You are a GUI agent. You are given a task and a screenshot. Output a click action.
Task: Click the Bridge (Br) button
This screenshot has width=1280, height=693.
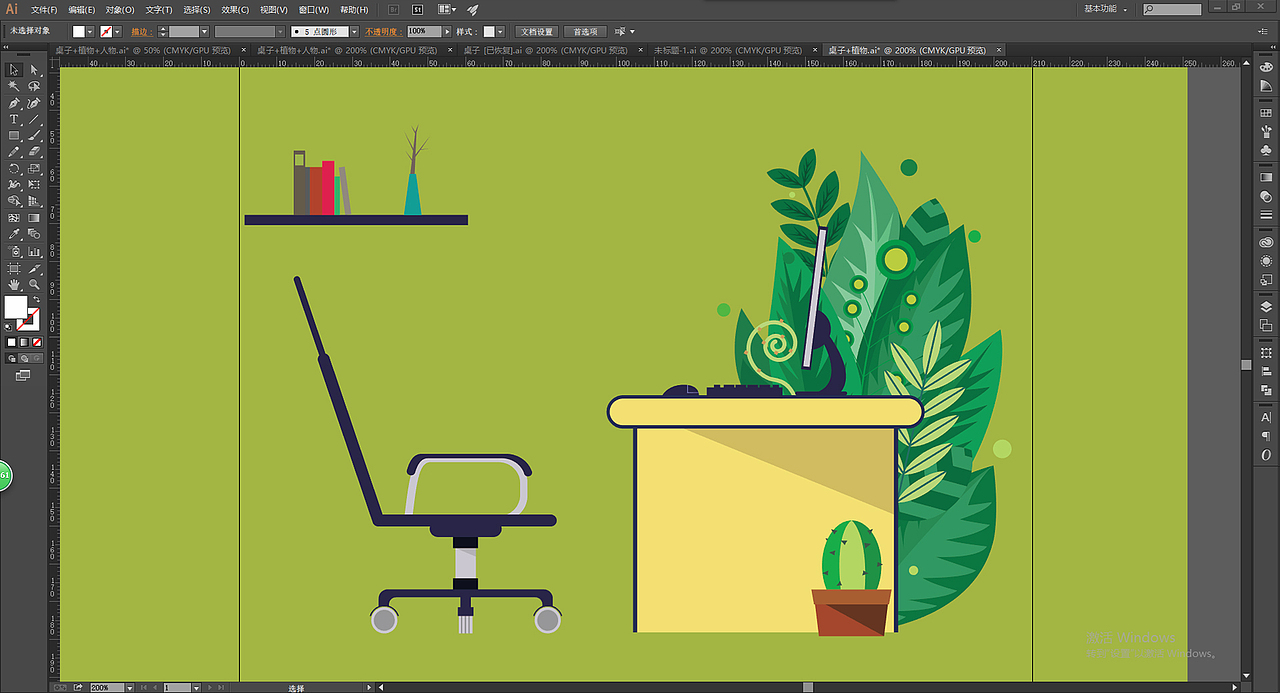(393, 9)
